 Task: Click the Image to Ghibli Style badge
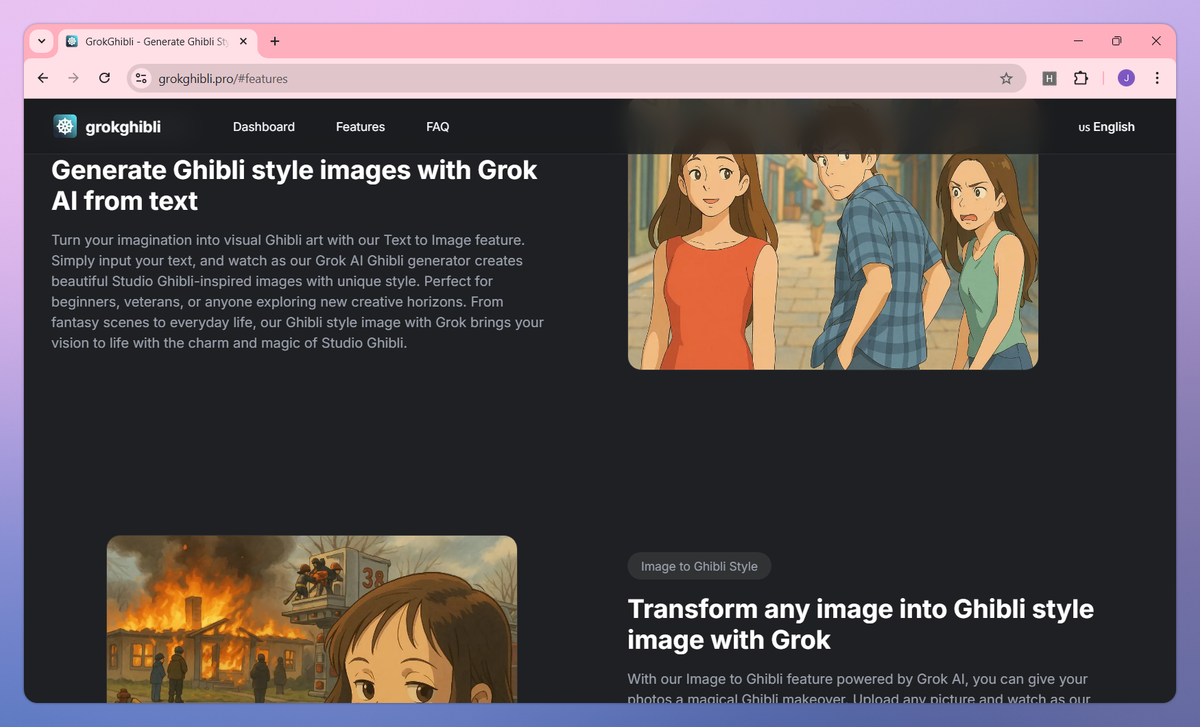[699, 566]
